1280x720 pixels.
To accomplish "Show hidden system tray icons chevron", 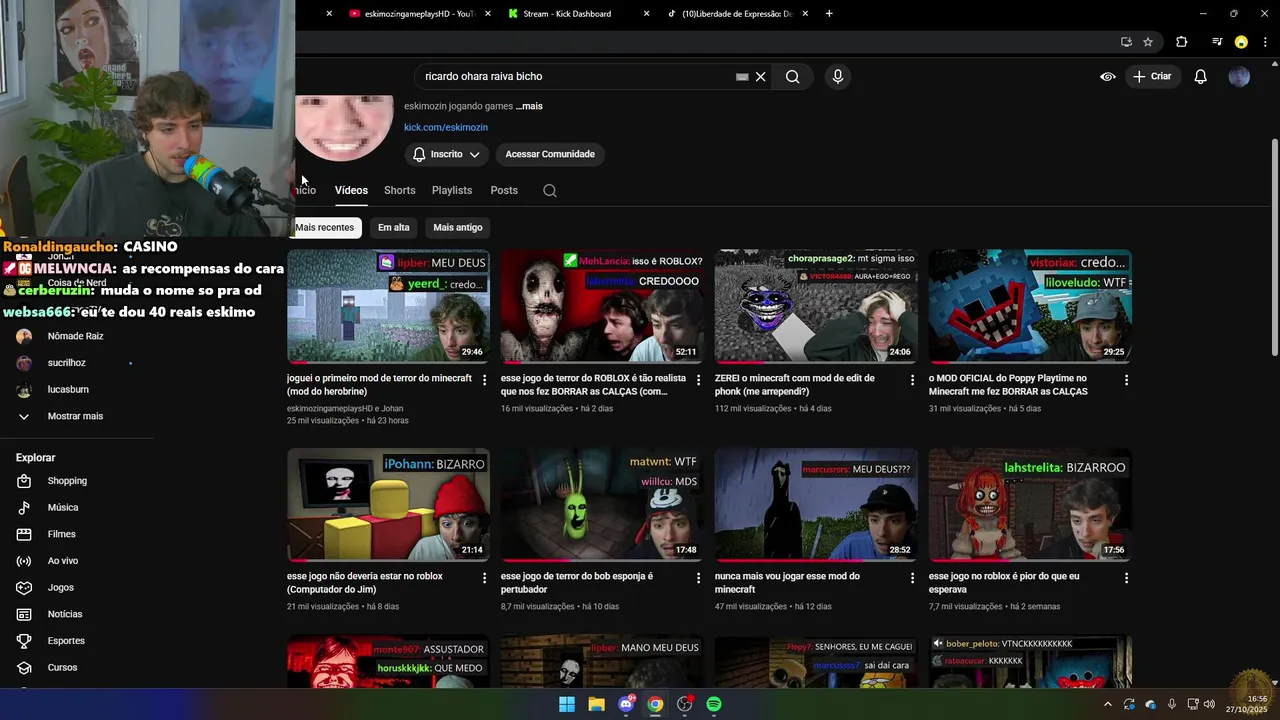I will tap(1107, 704).
